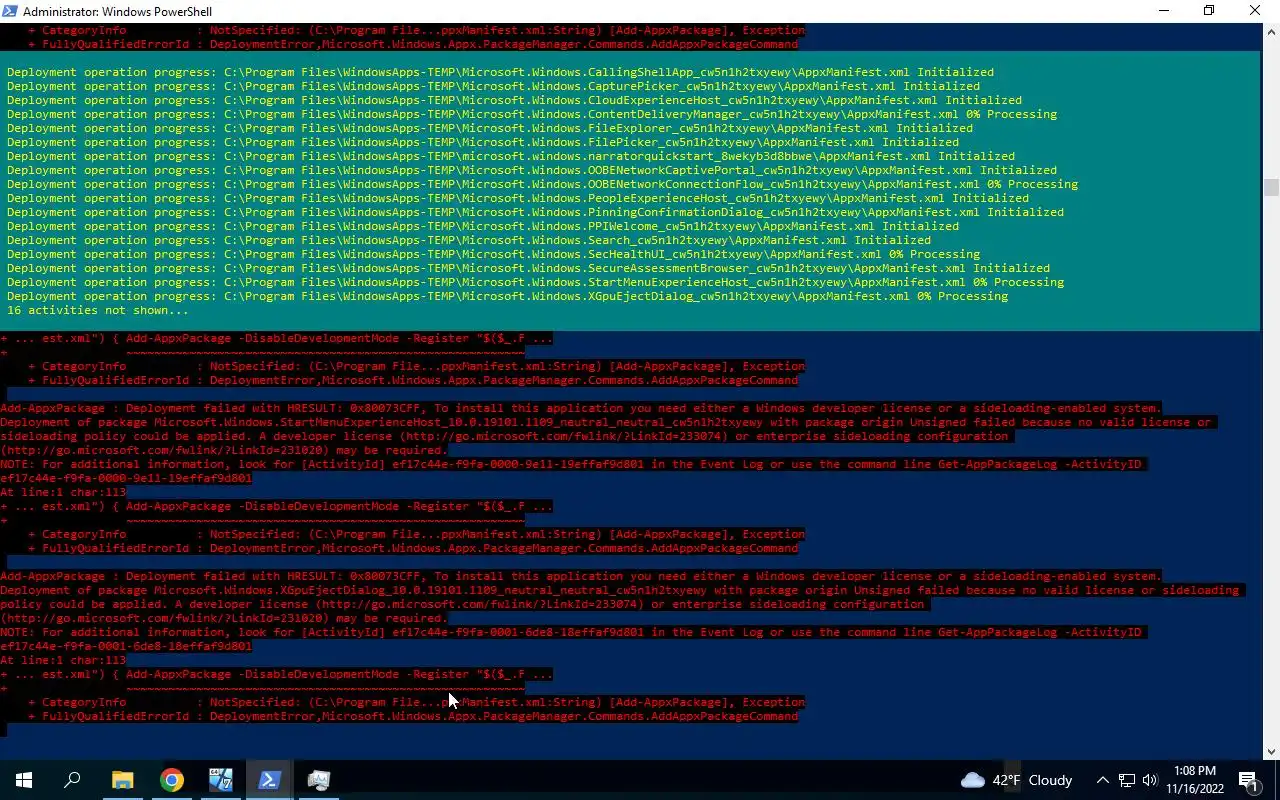Image resolution: width=1280 pixels, height=800 pixels.
Task: Click the 'Administrator: Windows PowerShell' title text
Action: point(117,12)
